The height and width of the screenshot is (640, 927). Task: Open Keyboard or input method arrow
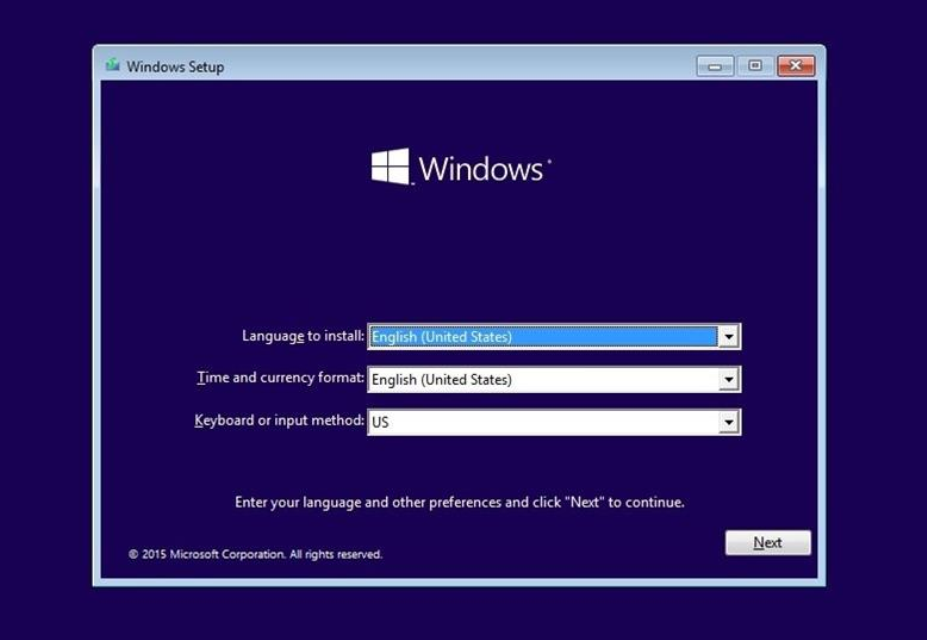point(728,422)
